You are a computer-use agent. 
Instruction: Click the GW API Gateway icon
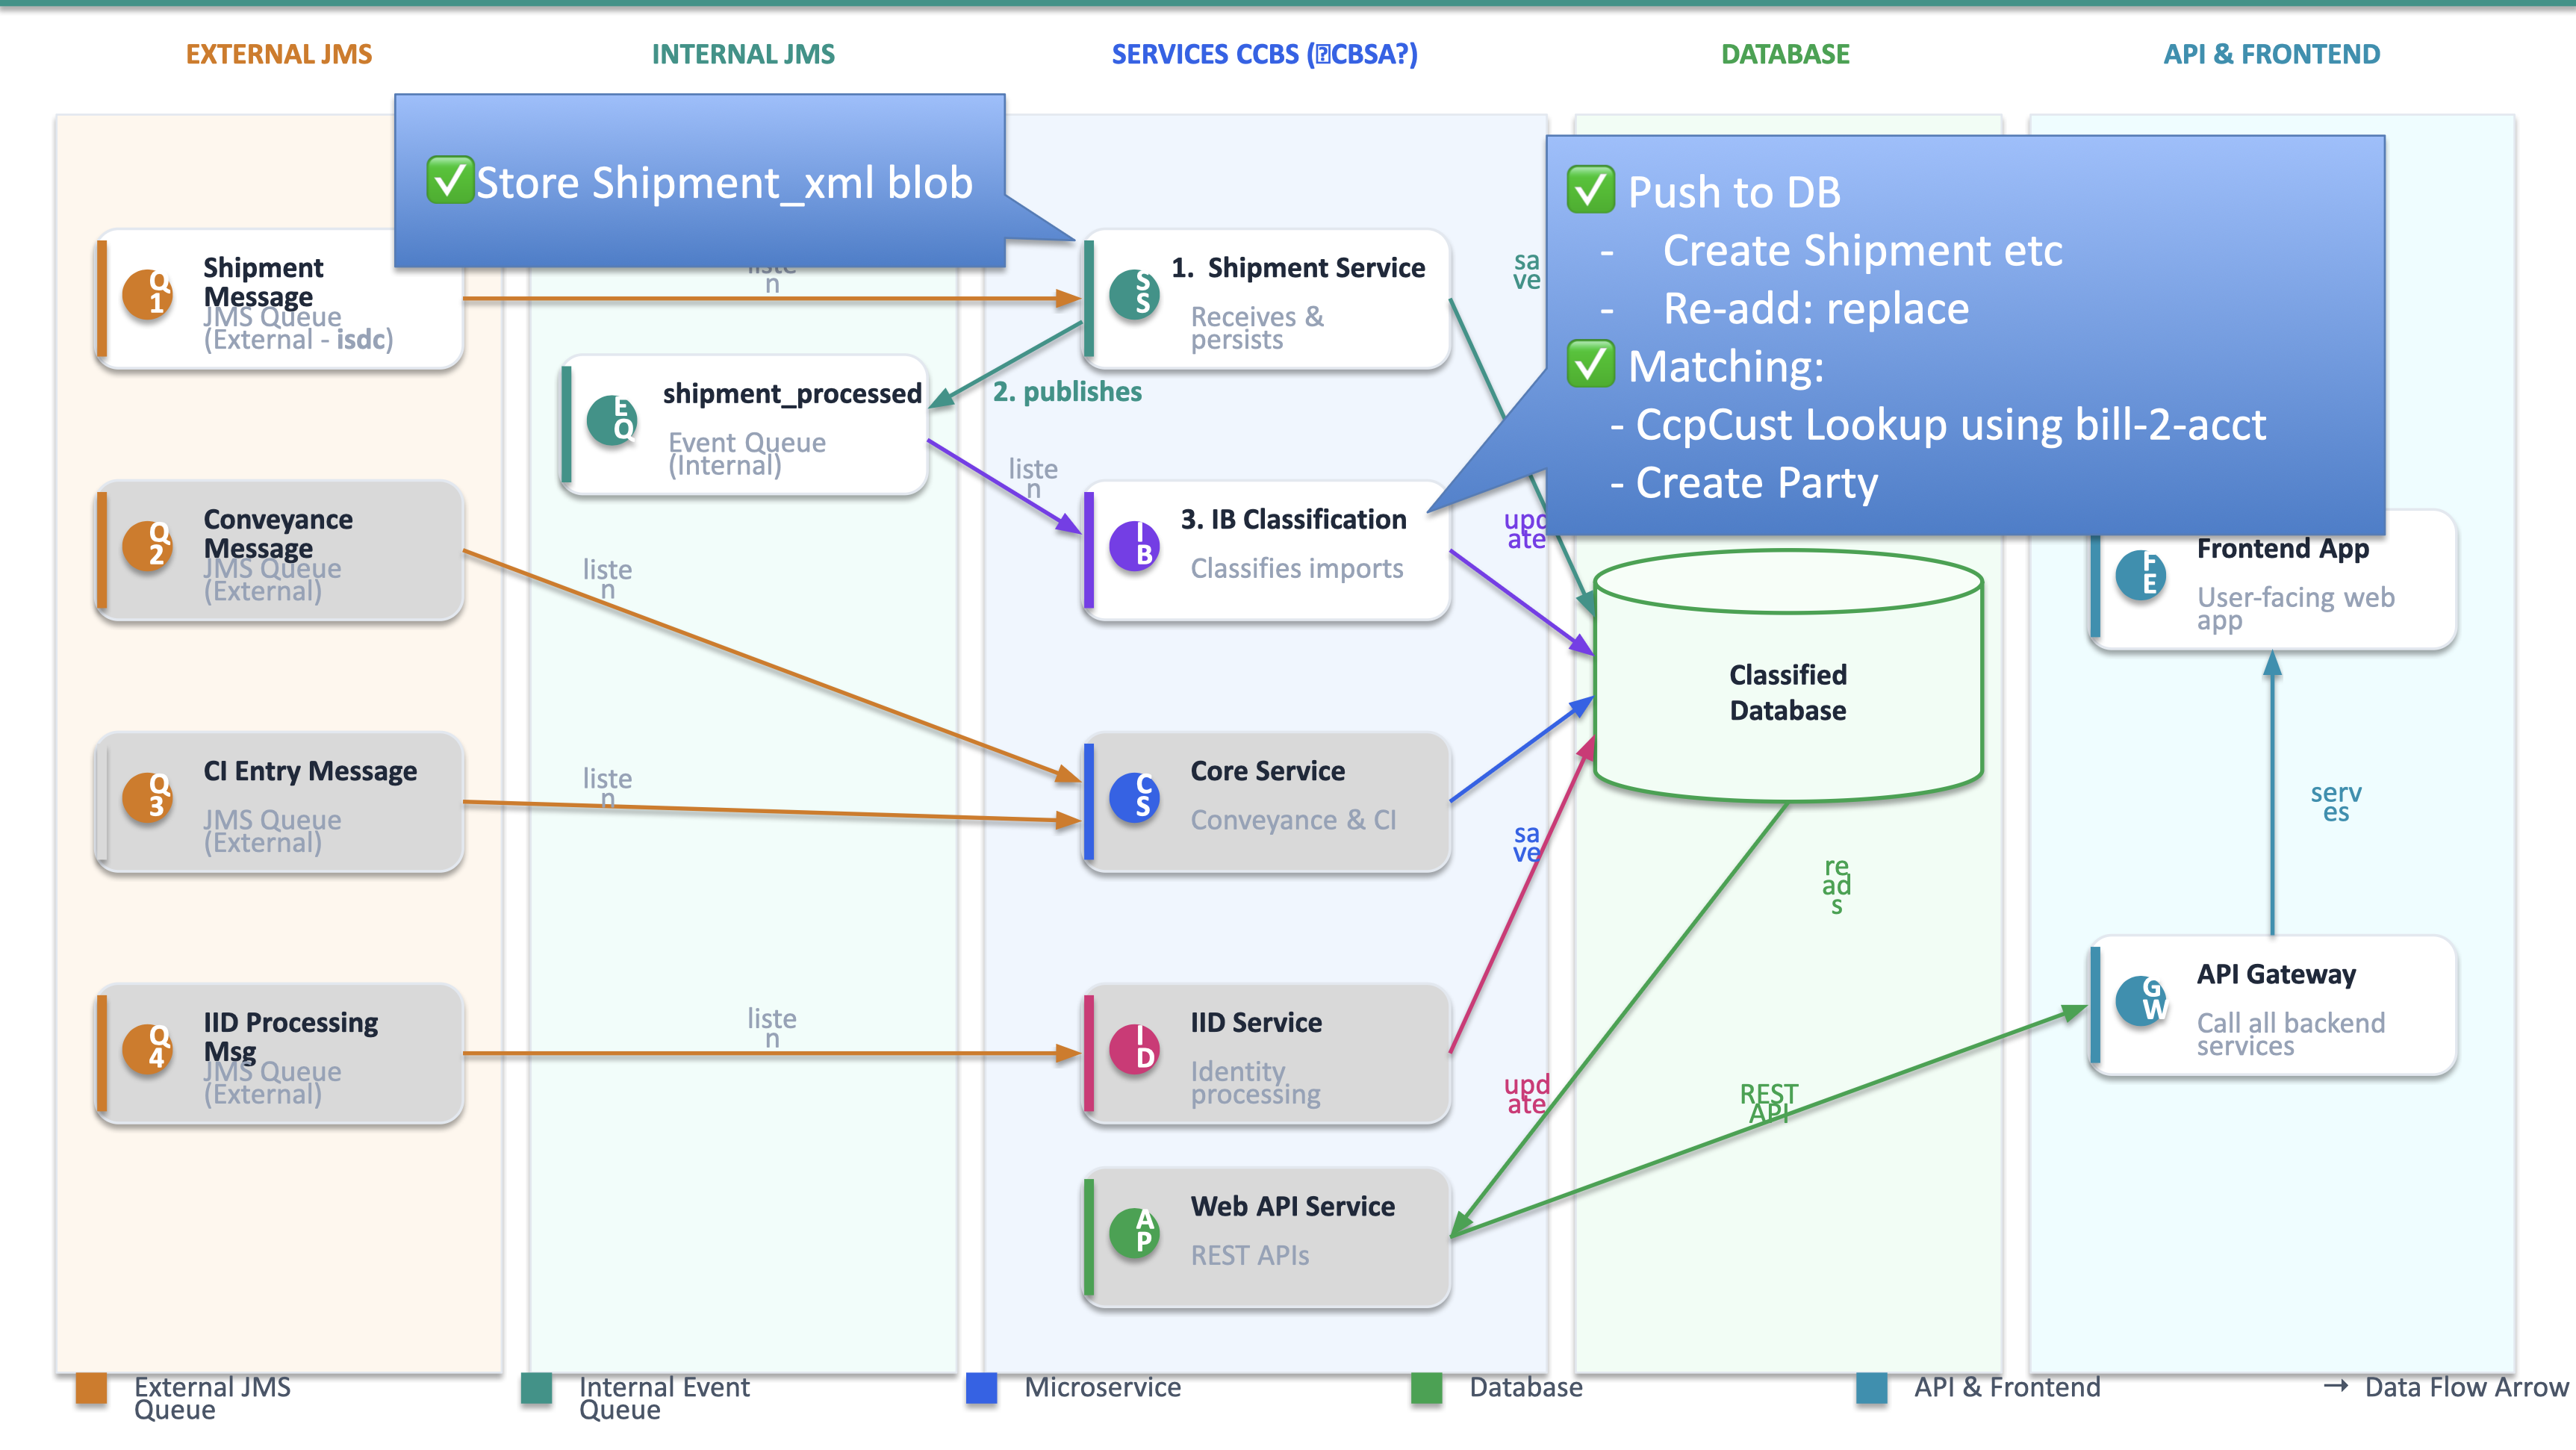pos(2141,1001)
